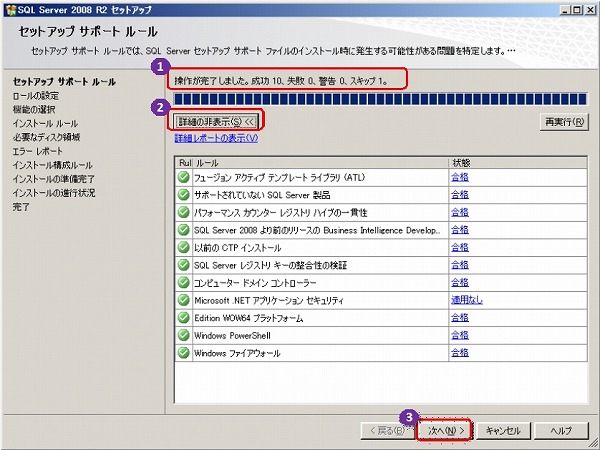Open help with the ヘルプ button
This screenshot has height=450, width=600.
(561, 431)
